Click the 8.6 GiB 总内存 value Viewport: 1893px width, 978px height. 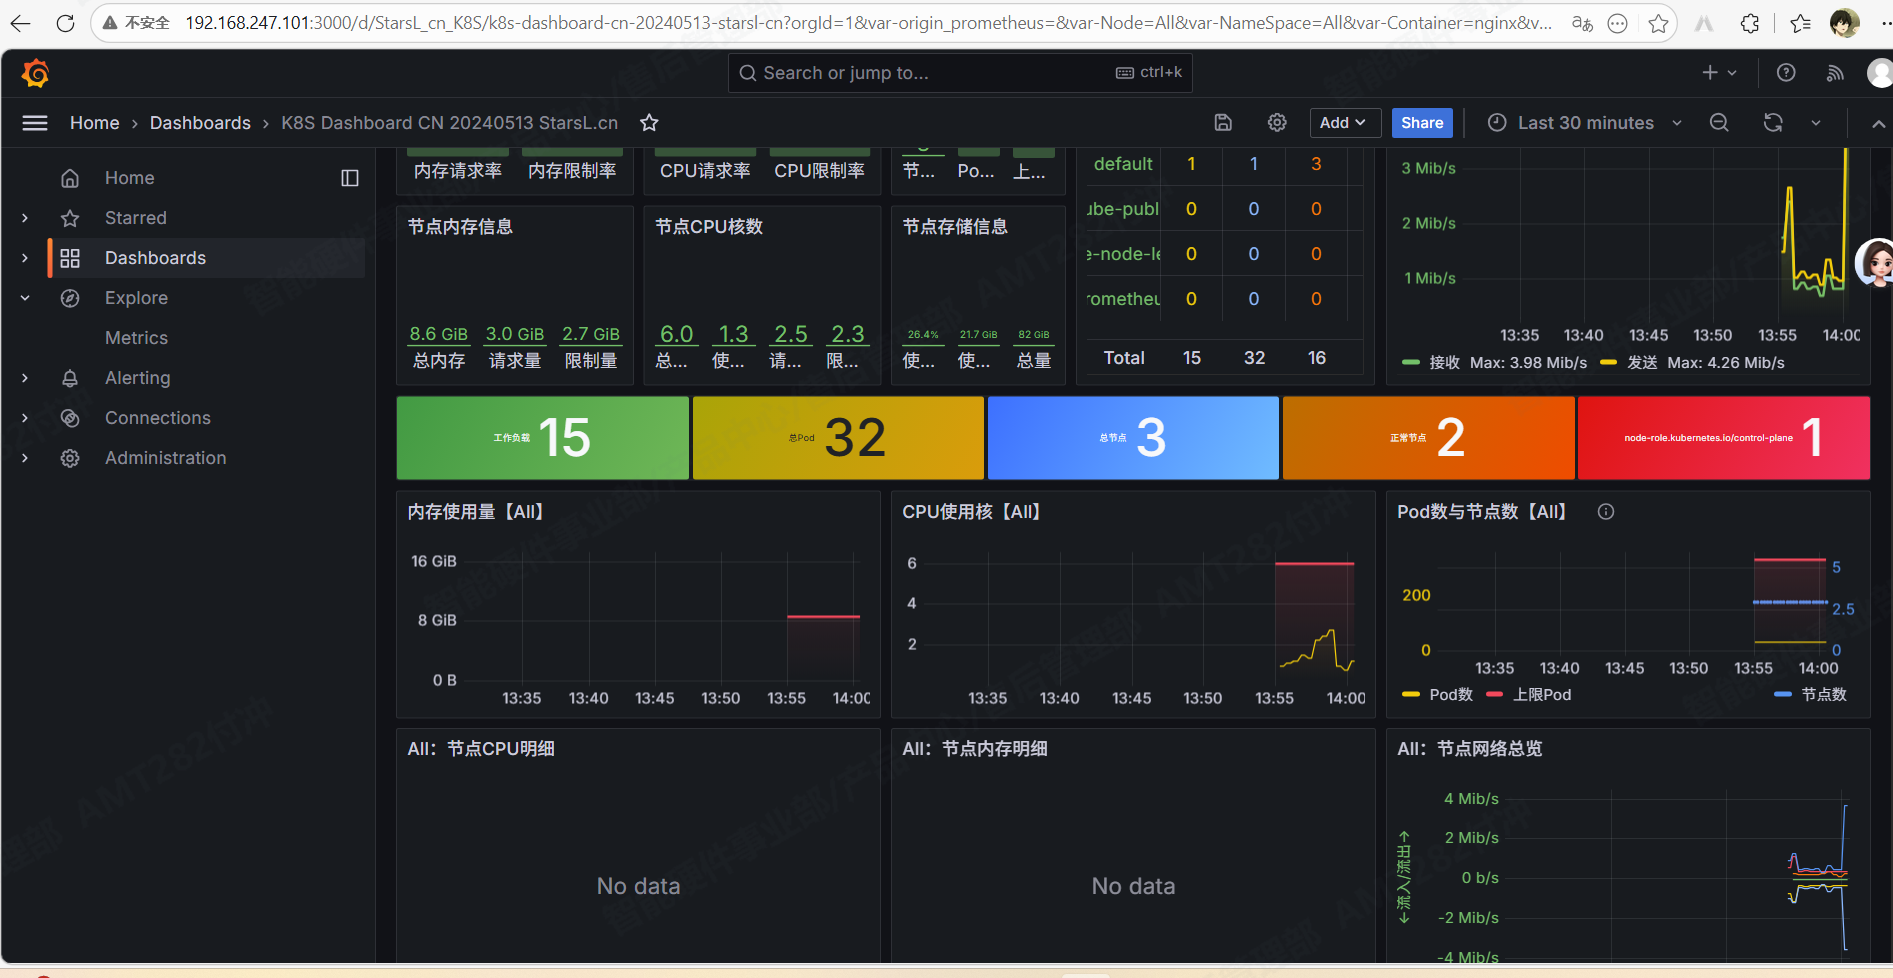tap(439, 334)
